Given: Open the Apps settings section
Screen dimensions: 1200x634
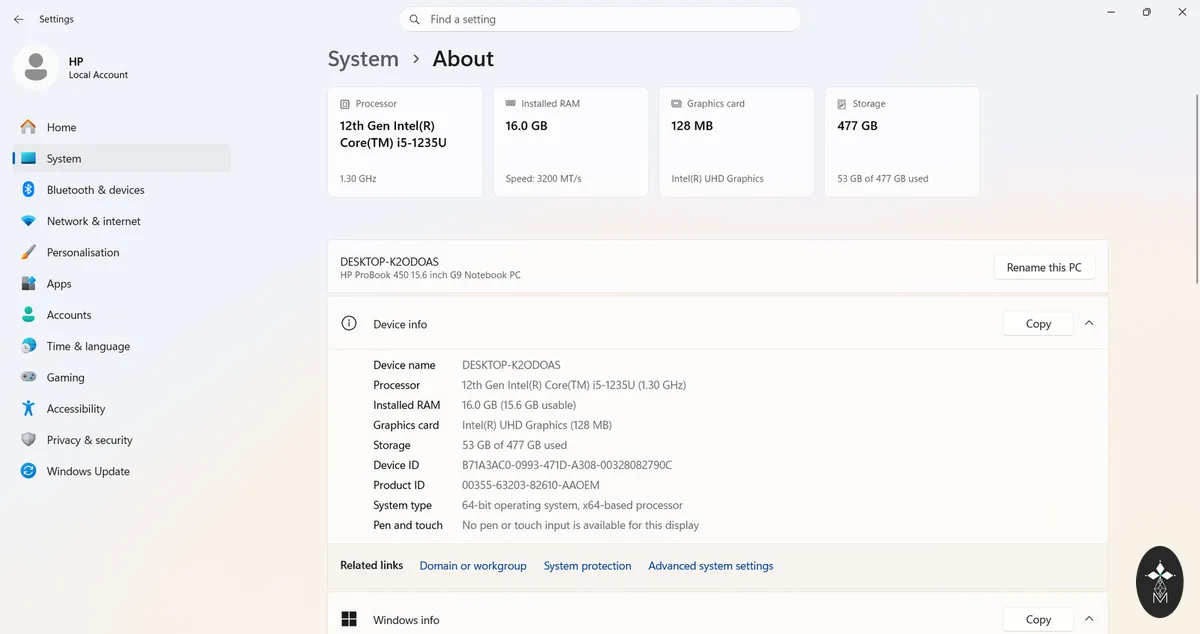Looking at the screenshot, I should [x=122, y=284].
